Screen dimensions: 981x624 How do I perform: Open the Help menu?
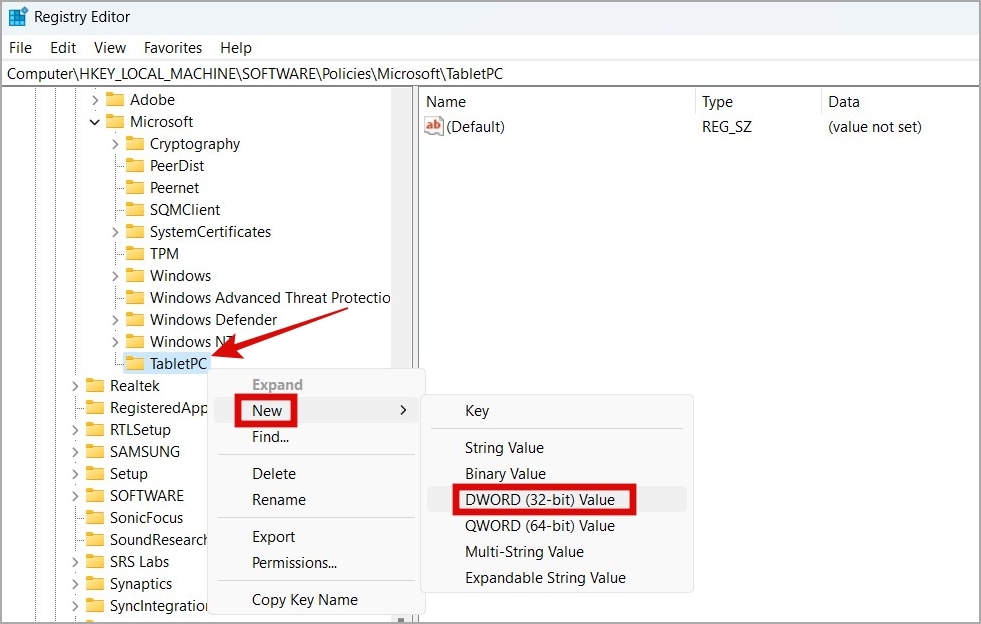point(236,48)
